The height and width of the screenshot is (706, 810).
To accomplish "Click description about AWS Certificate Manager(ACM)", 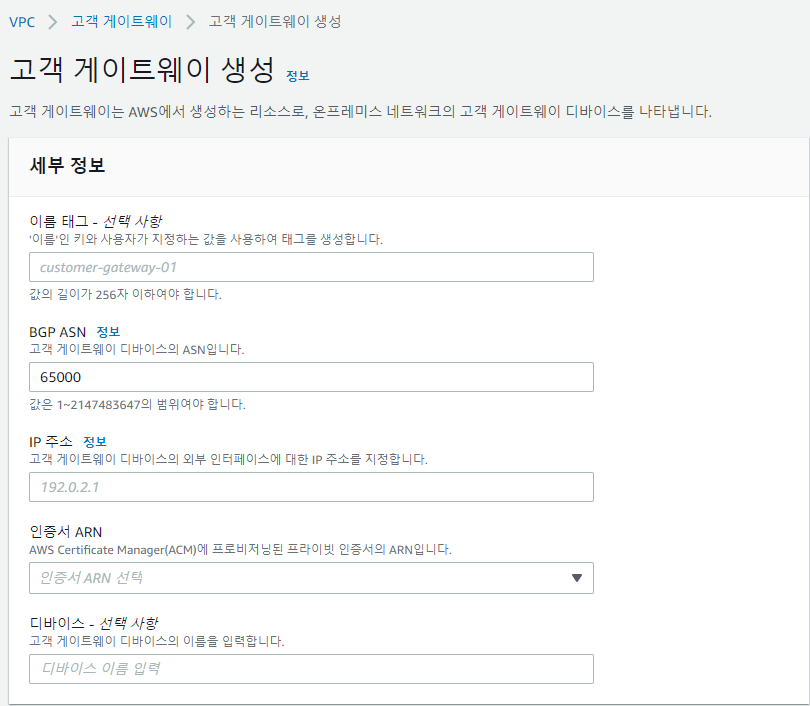I will pos(240,550).
